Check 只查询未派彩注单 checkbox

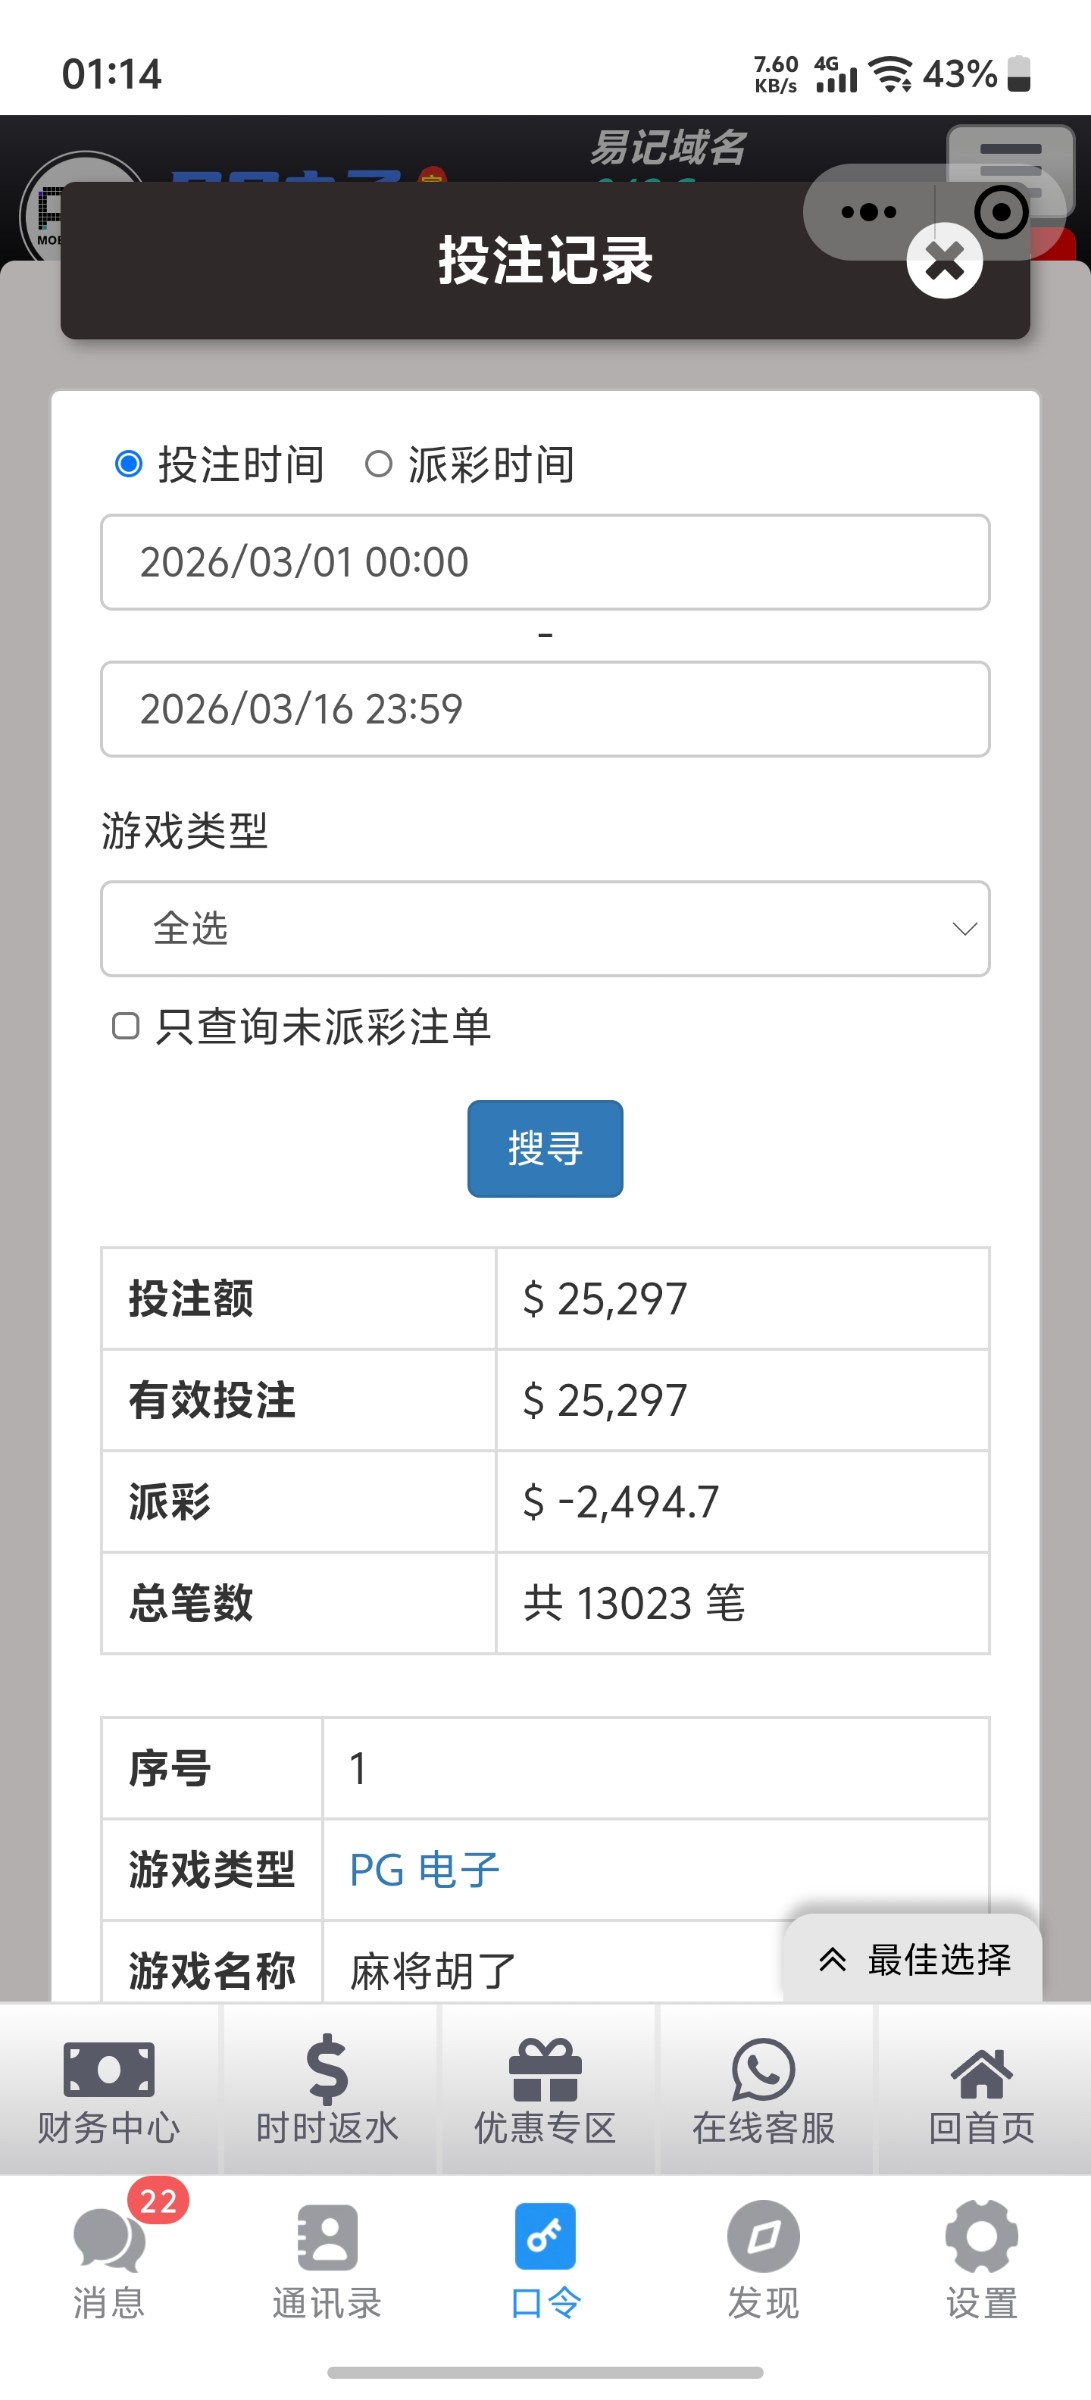[126, 1026]
